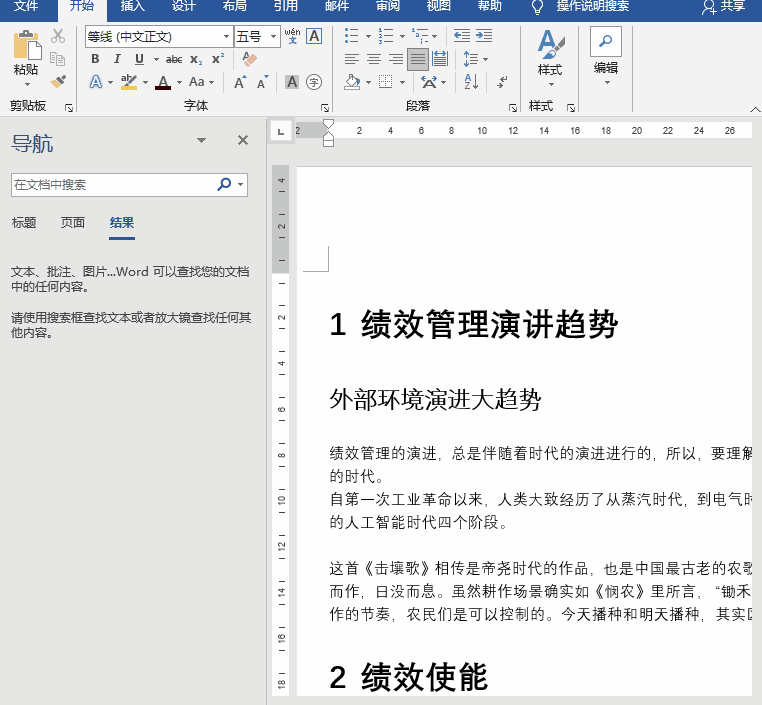Apply the yellow text highlight color

(x=128, y=82)
